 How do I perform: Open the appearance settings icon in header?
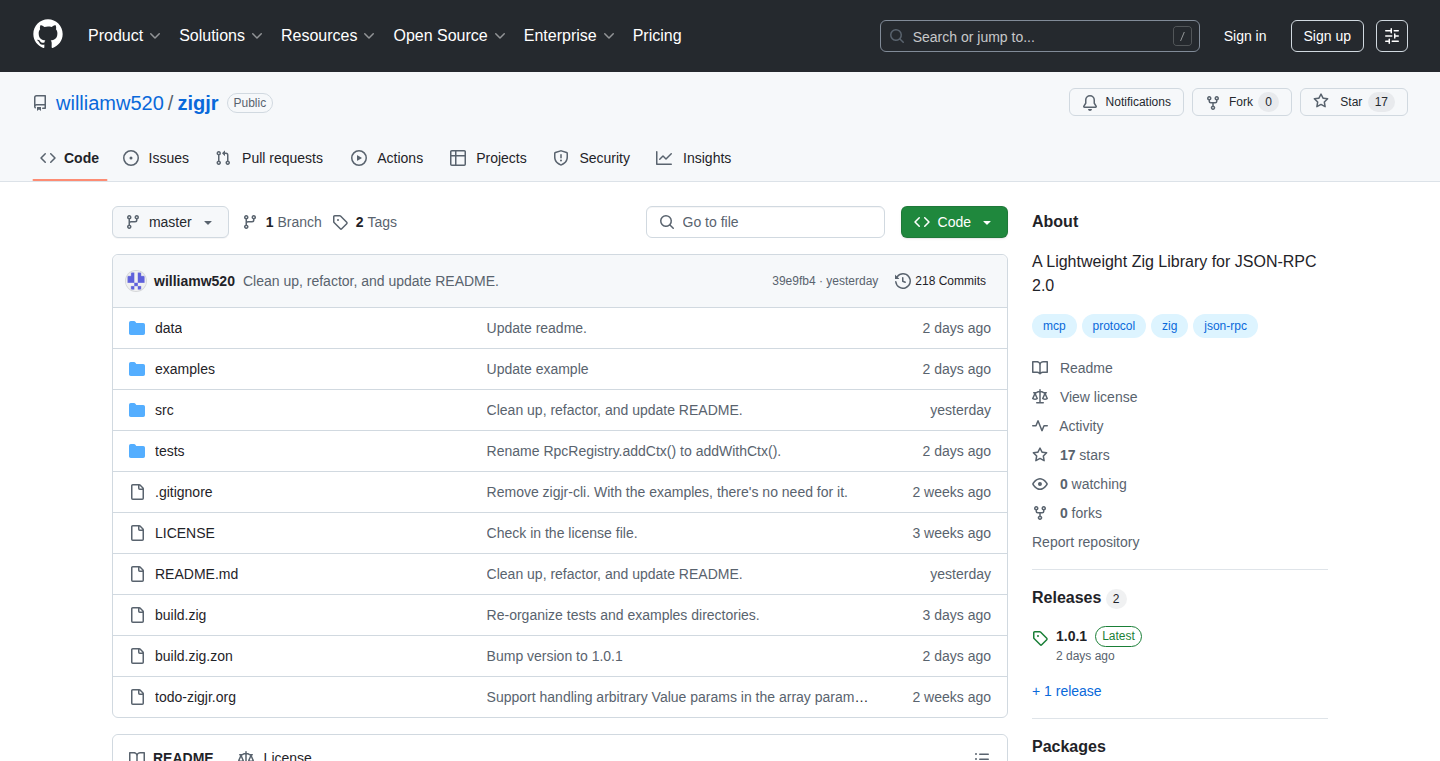coord(1392,36)
